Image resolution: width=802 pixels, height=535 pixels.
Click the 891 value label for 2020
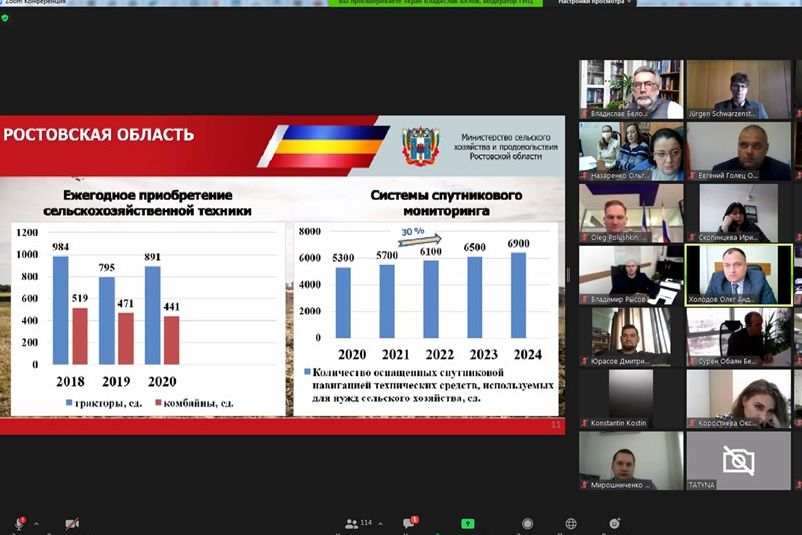pos(152,257)
